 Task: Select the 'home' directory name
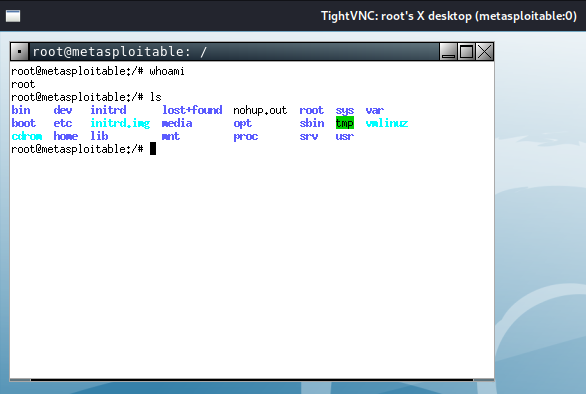(x=66, y=136)
